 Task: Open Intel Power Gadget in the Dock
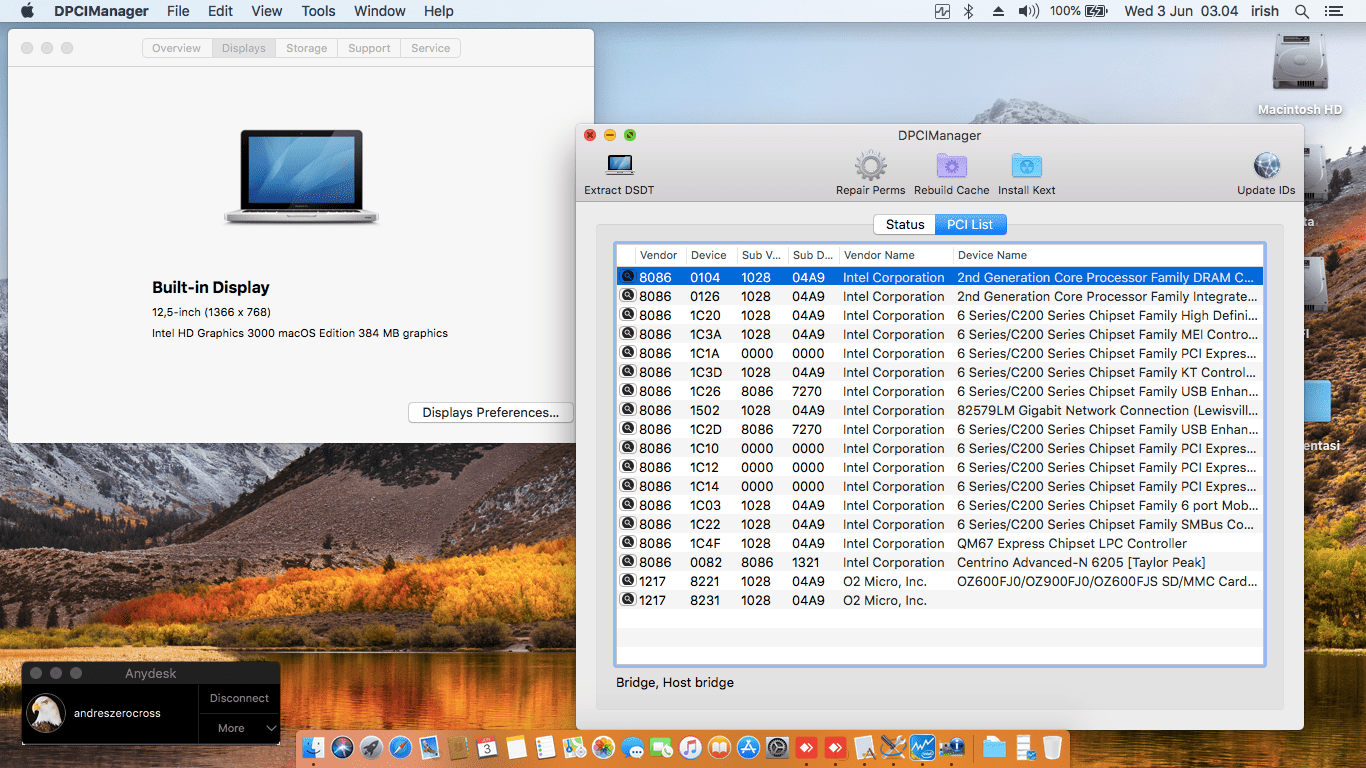922,747
